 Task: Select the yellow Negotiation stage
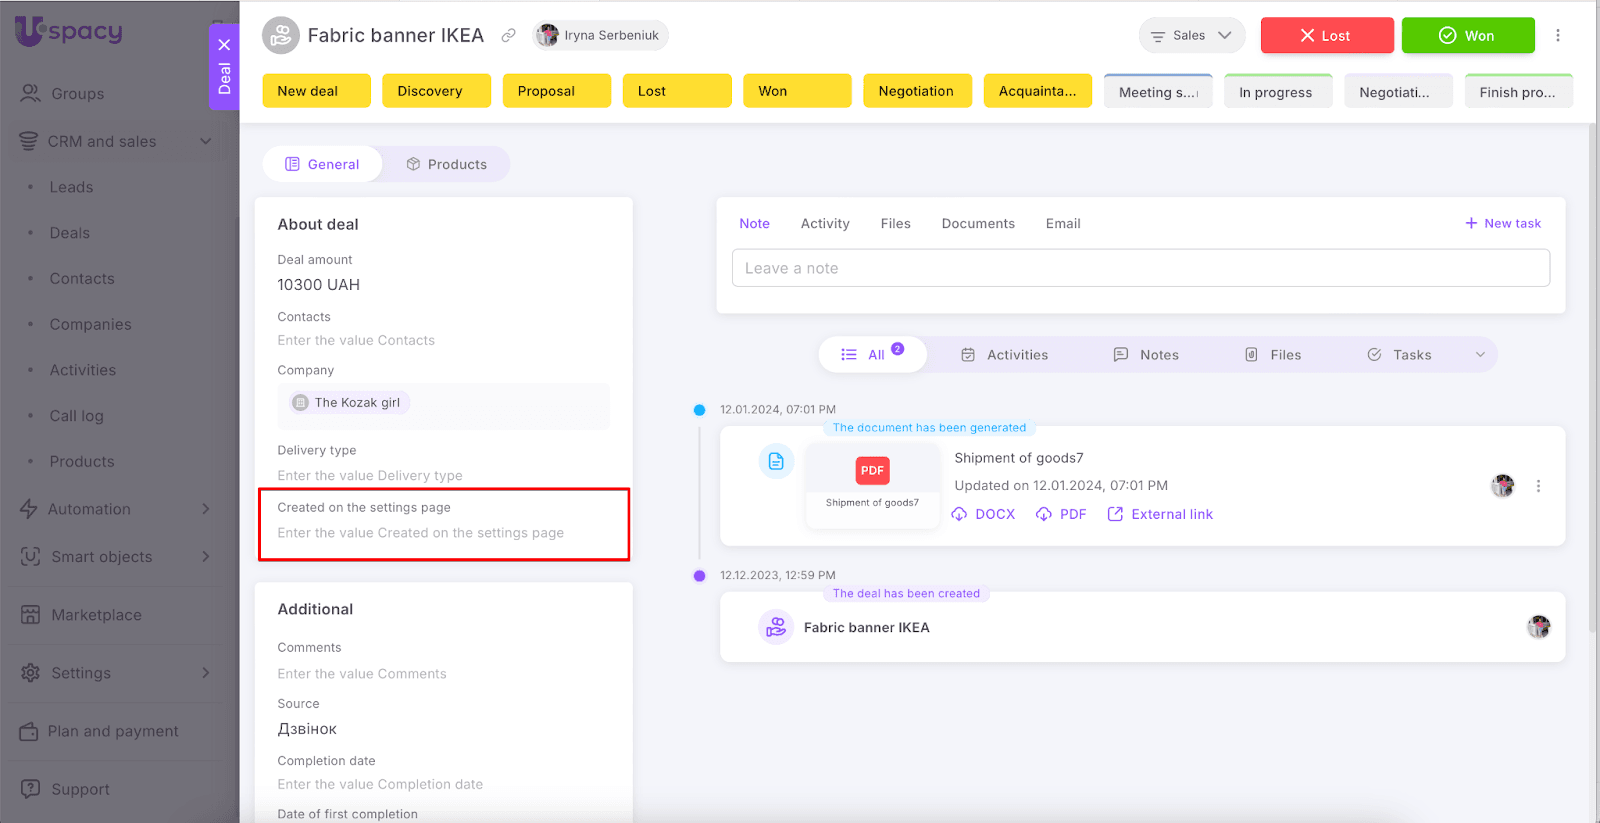coord(916,91)
